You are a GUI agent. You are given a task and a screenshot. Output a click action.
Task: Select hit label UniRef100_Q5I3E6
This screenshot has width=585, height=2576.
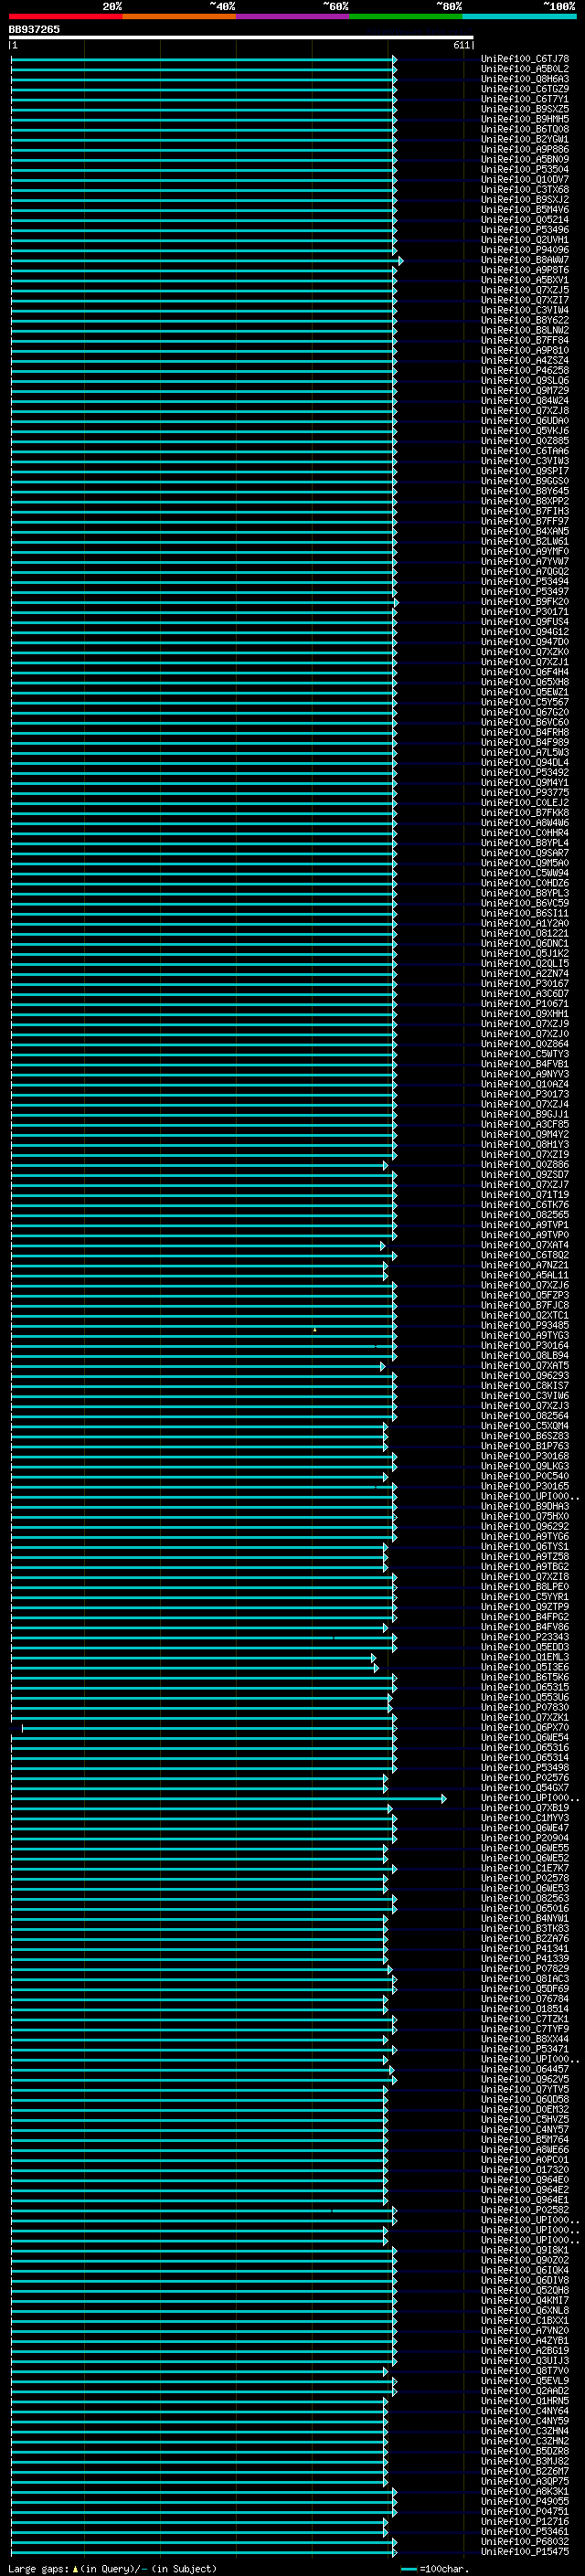(x=525, y=1667)
